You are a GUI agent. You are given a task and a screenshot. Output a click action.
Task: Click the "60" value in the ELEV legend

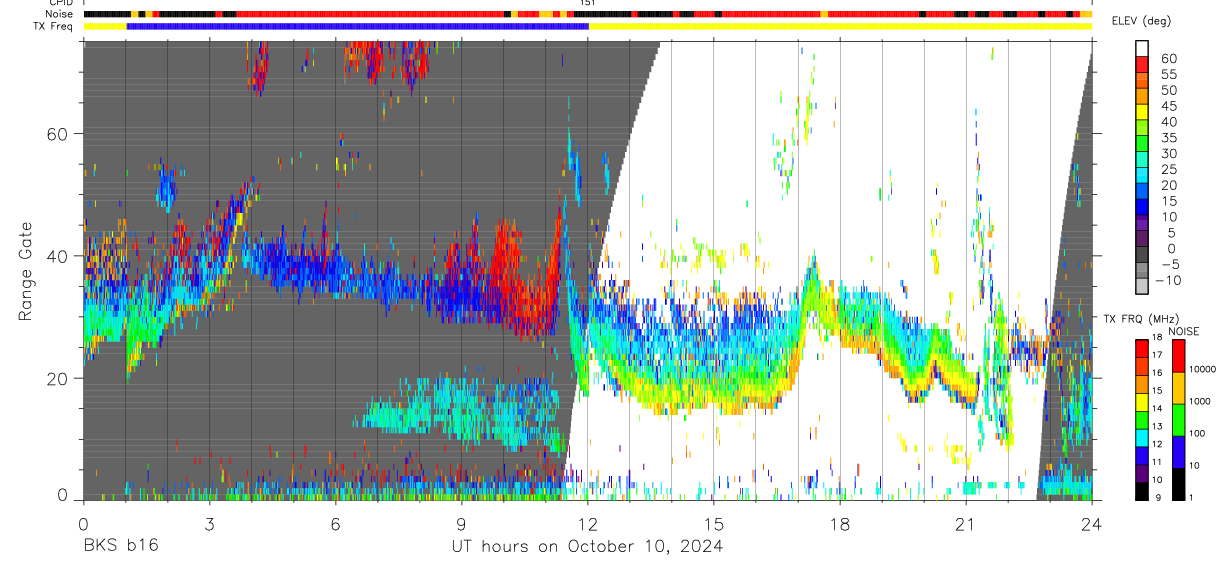[1168, 58]
